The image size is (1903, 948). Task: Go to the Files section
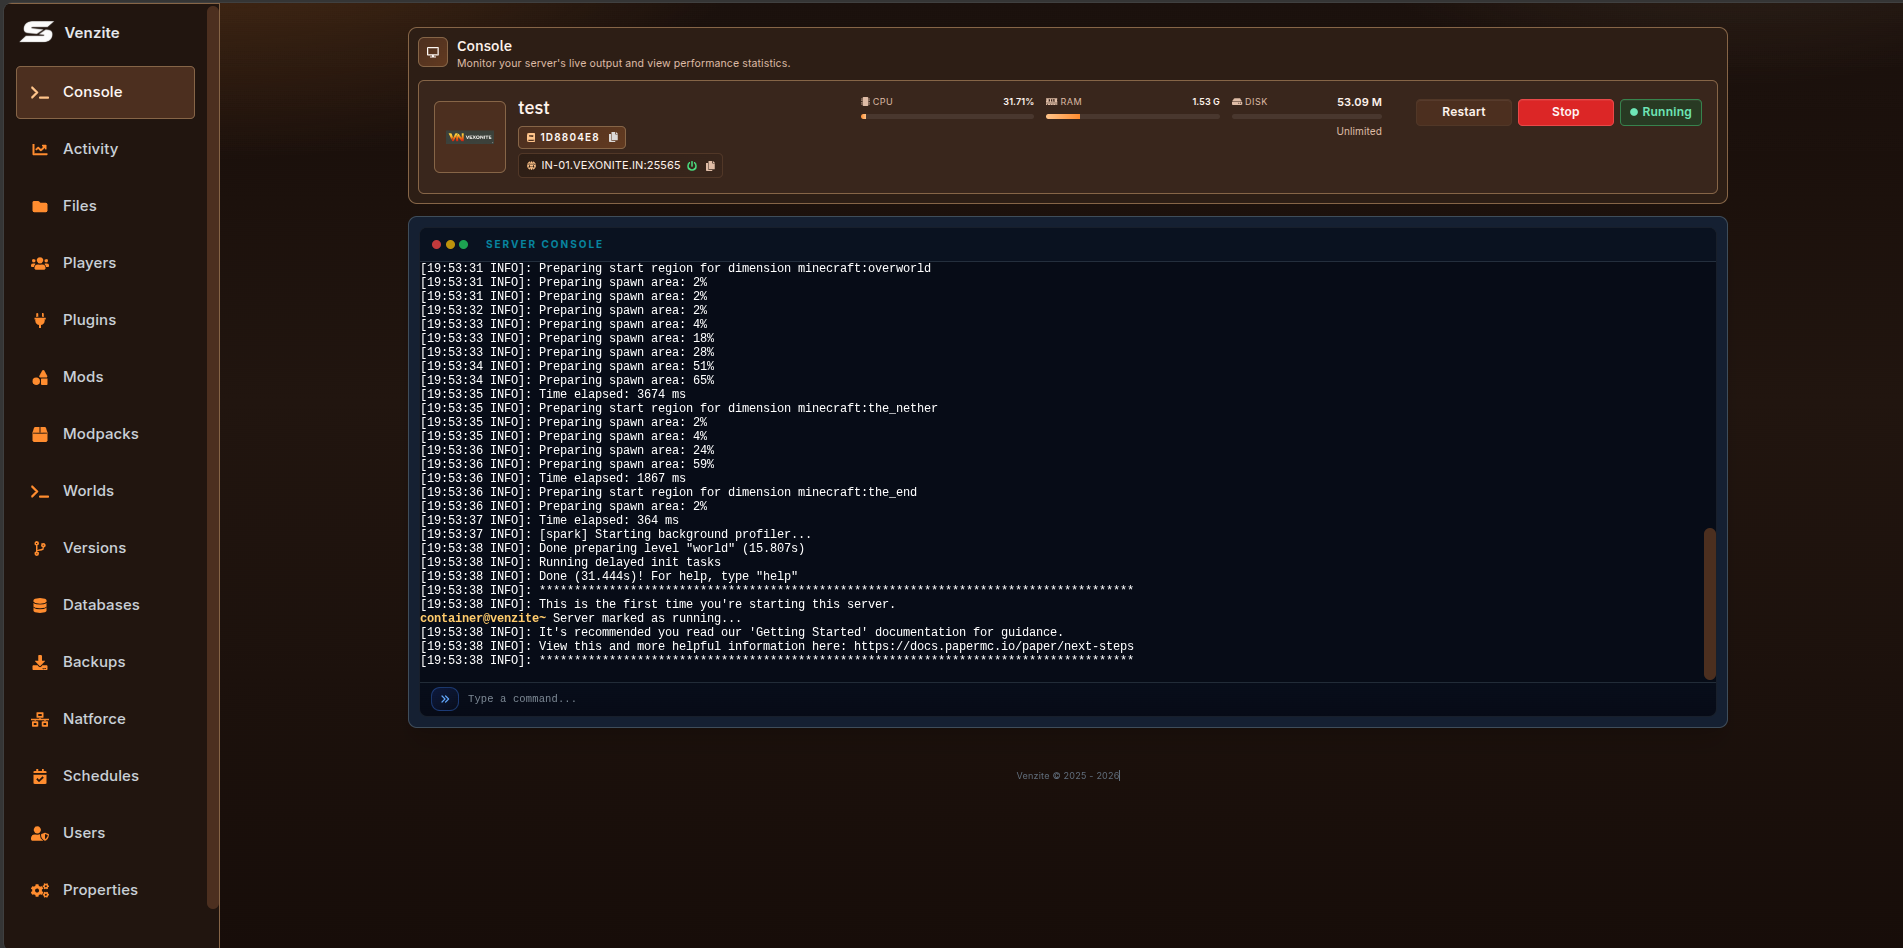(x=105, y=206)
